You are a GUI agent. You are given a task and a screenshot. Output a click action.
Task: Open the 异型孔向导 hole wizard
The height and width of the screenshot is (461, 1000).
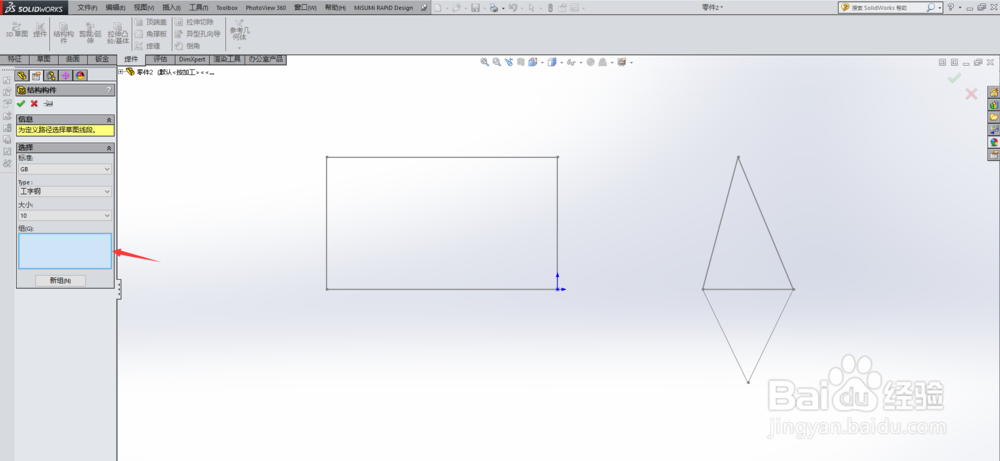198,34
